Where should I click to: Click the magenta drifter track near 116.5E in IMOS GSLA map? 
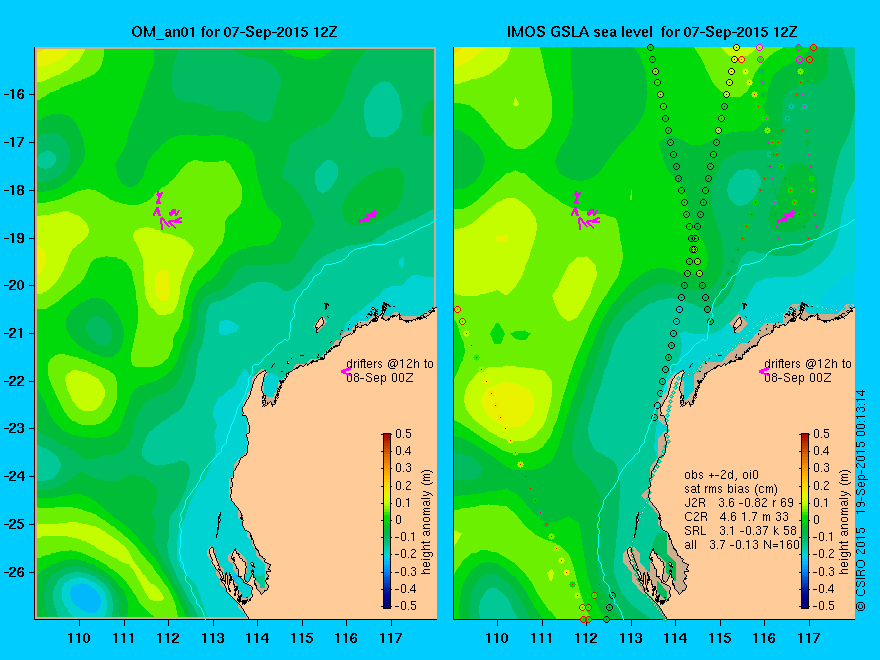(x=786, y=217)
